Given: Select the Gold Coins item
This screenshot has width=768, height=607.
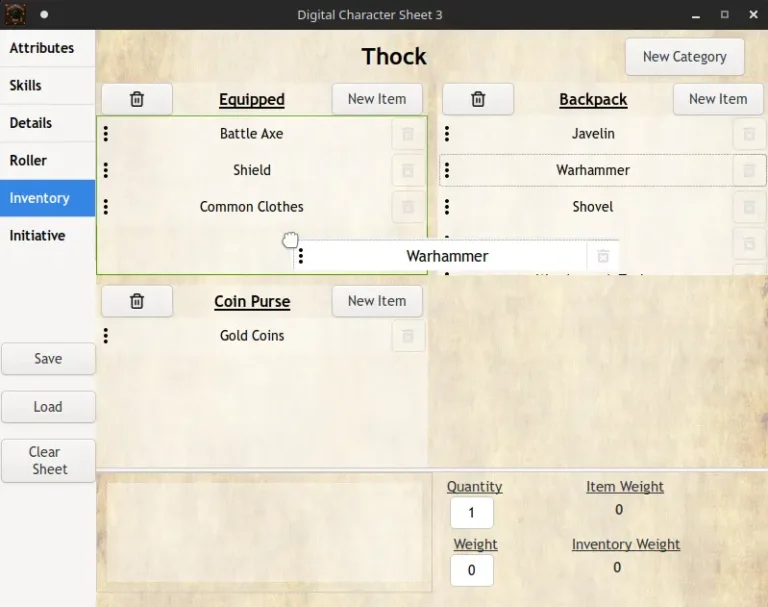Looking at the screenshot, I should coord(251,336).
